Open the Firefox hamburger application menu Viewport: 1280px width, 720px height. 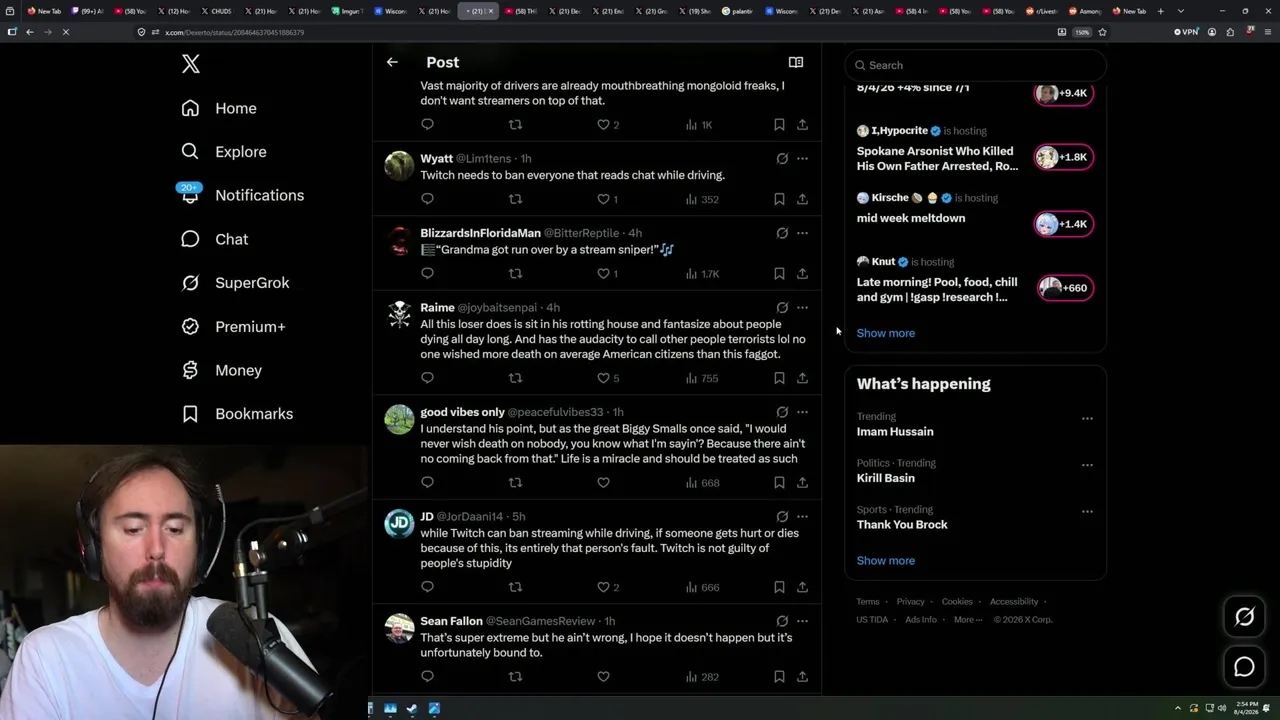[1266, 32]
